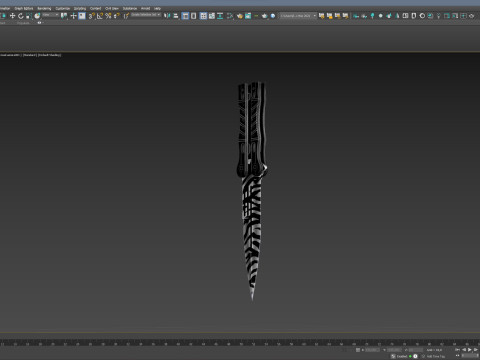Open the Arnold menu

[x=145, y=8]
